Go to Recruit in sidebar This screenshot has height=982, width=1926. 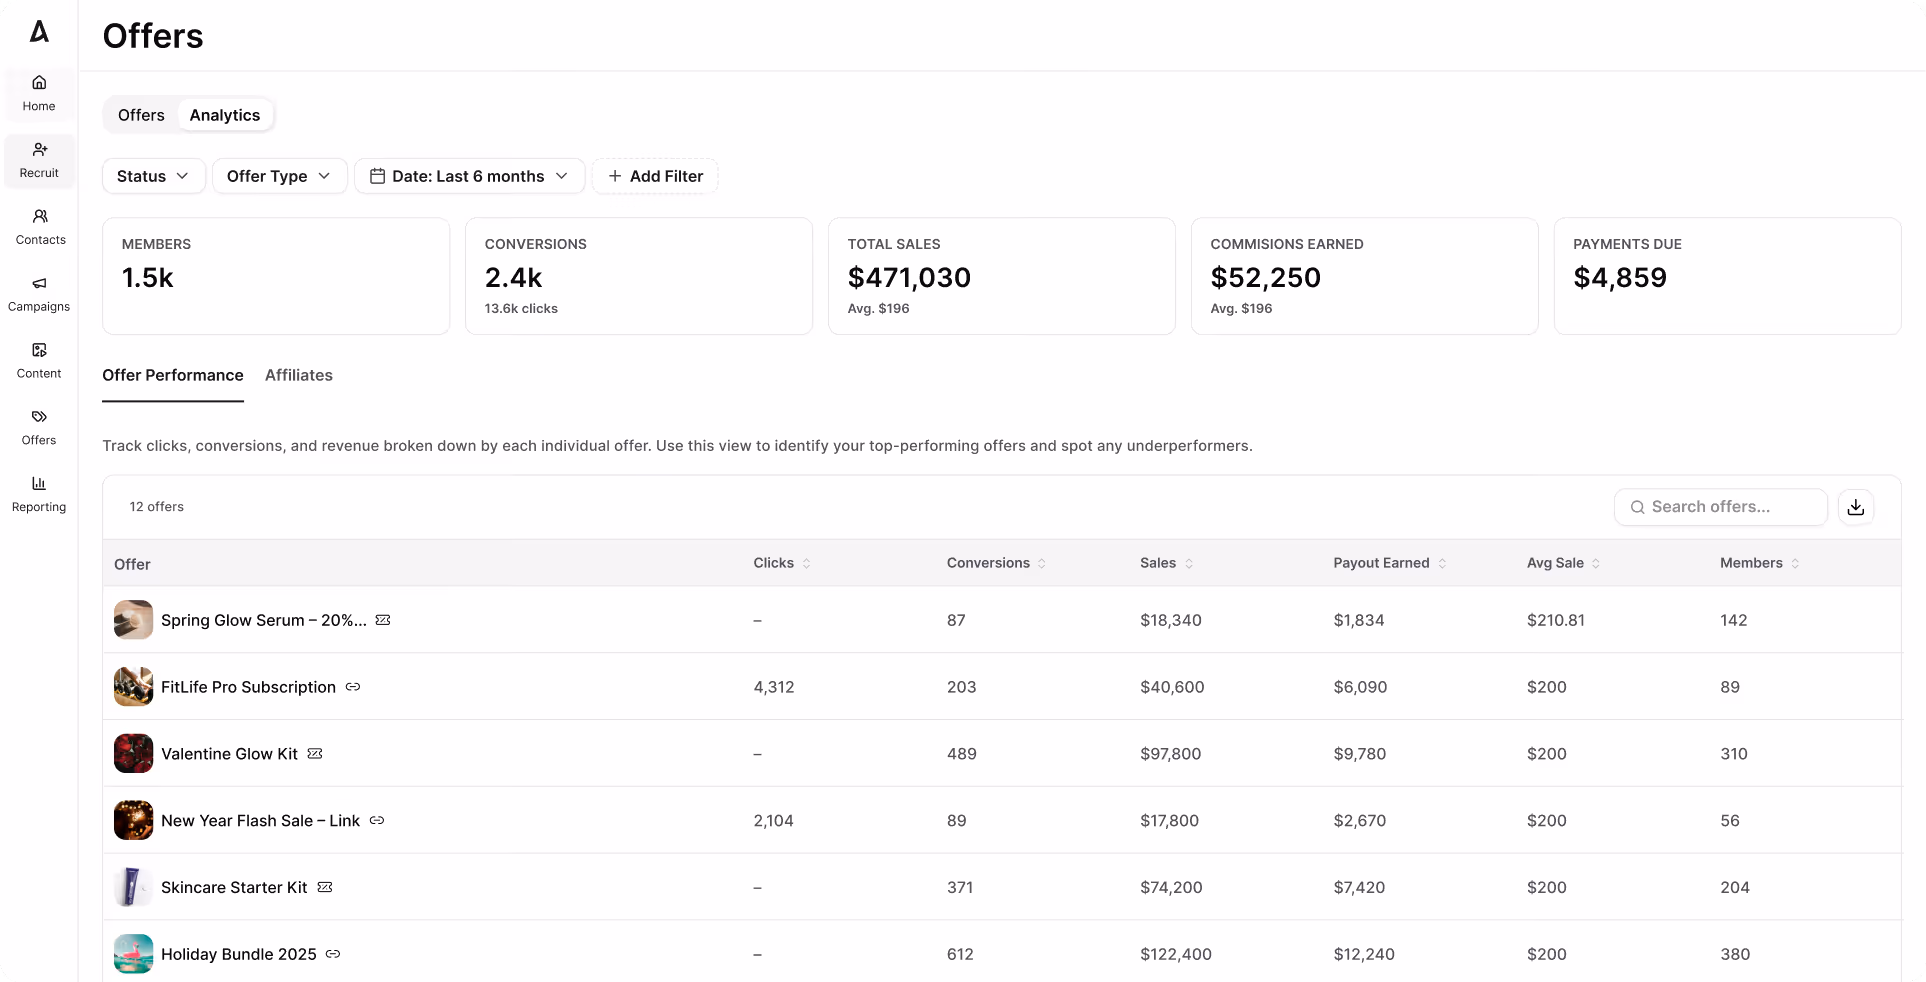point(39,160)
